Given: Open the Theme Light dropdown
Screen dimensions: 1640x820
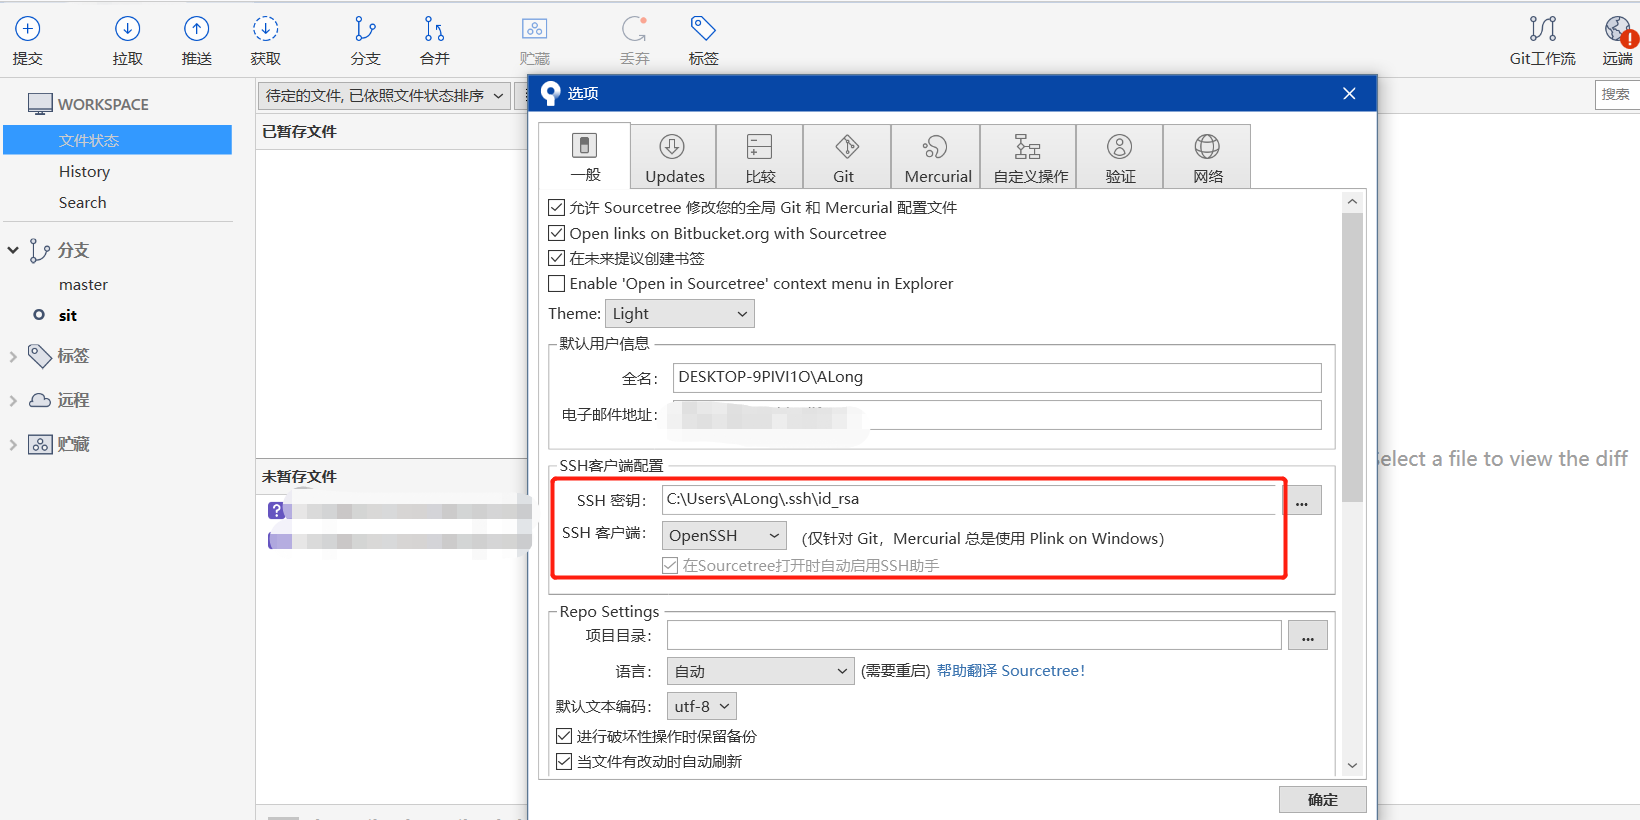Looking at the screenshot, I should click(x=680, y=314).
